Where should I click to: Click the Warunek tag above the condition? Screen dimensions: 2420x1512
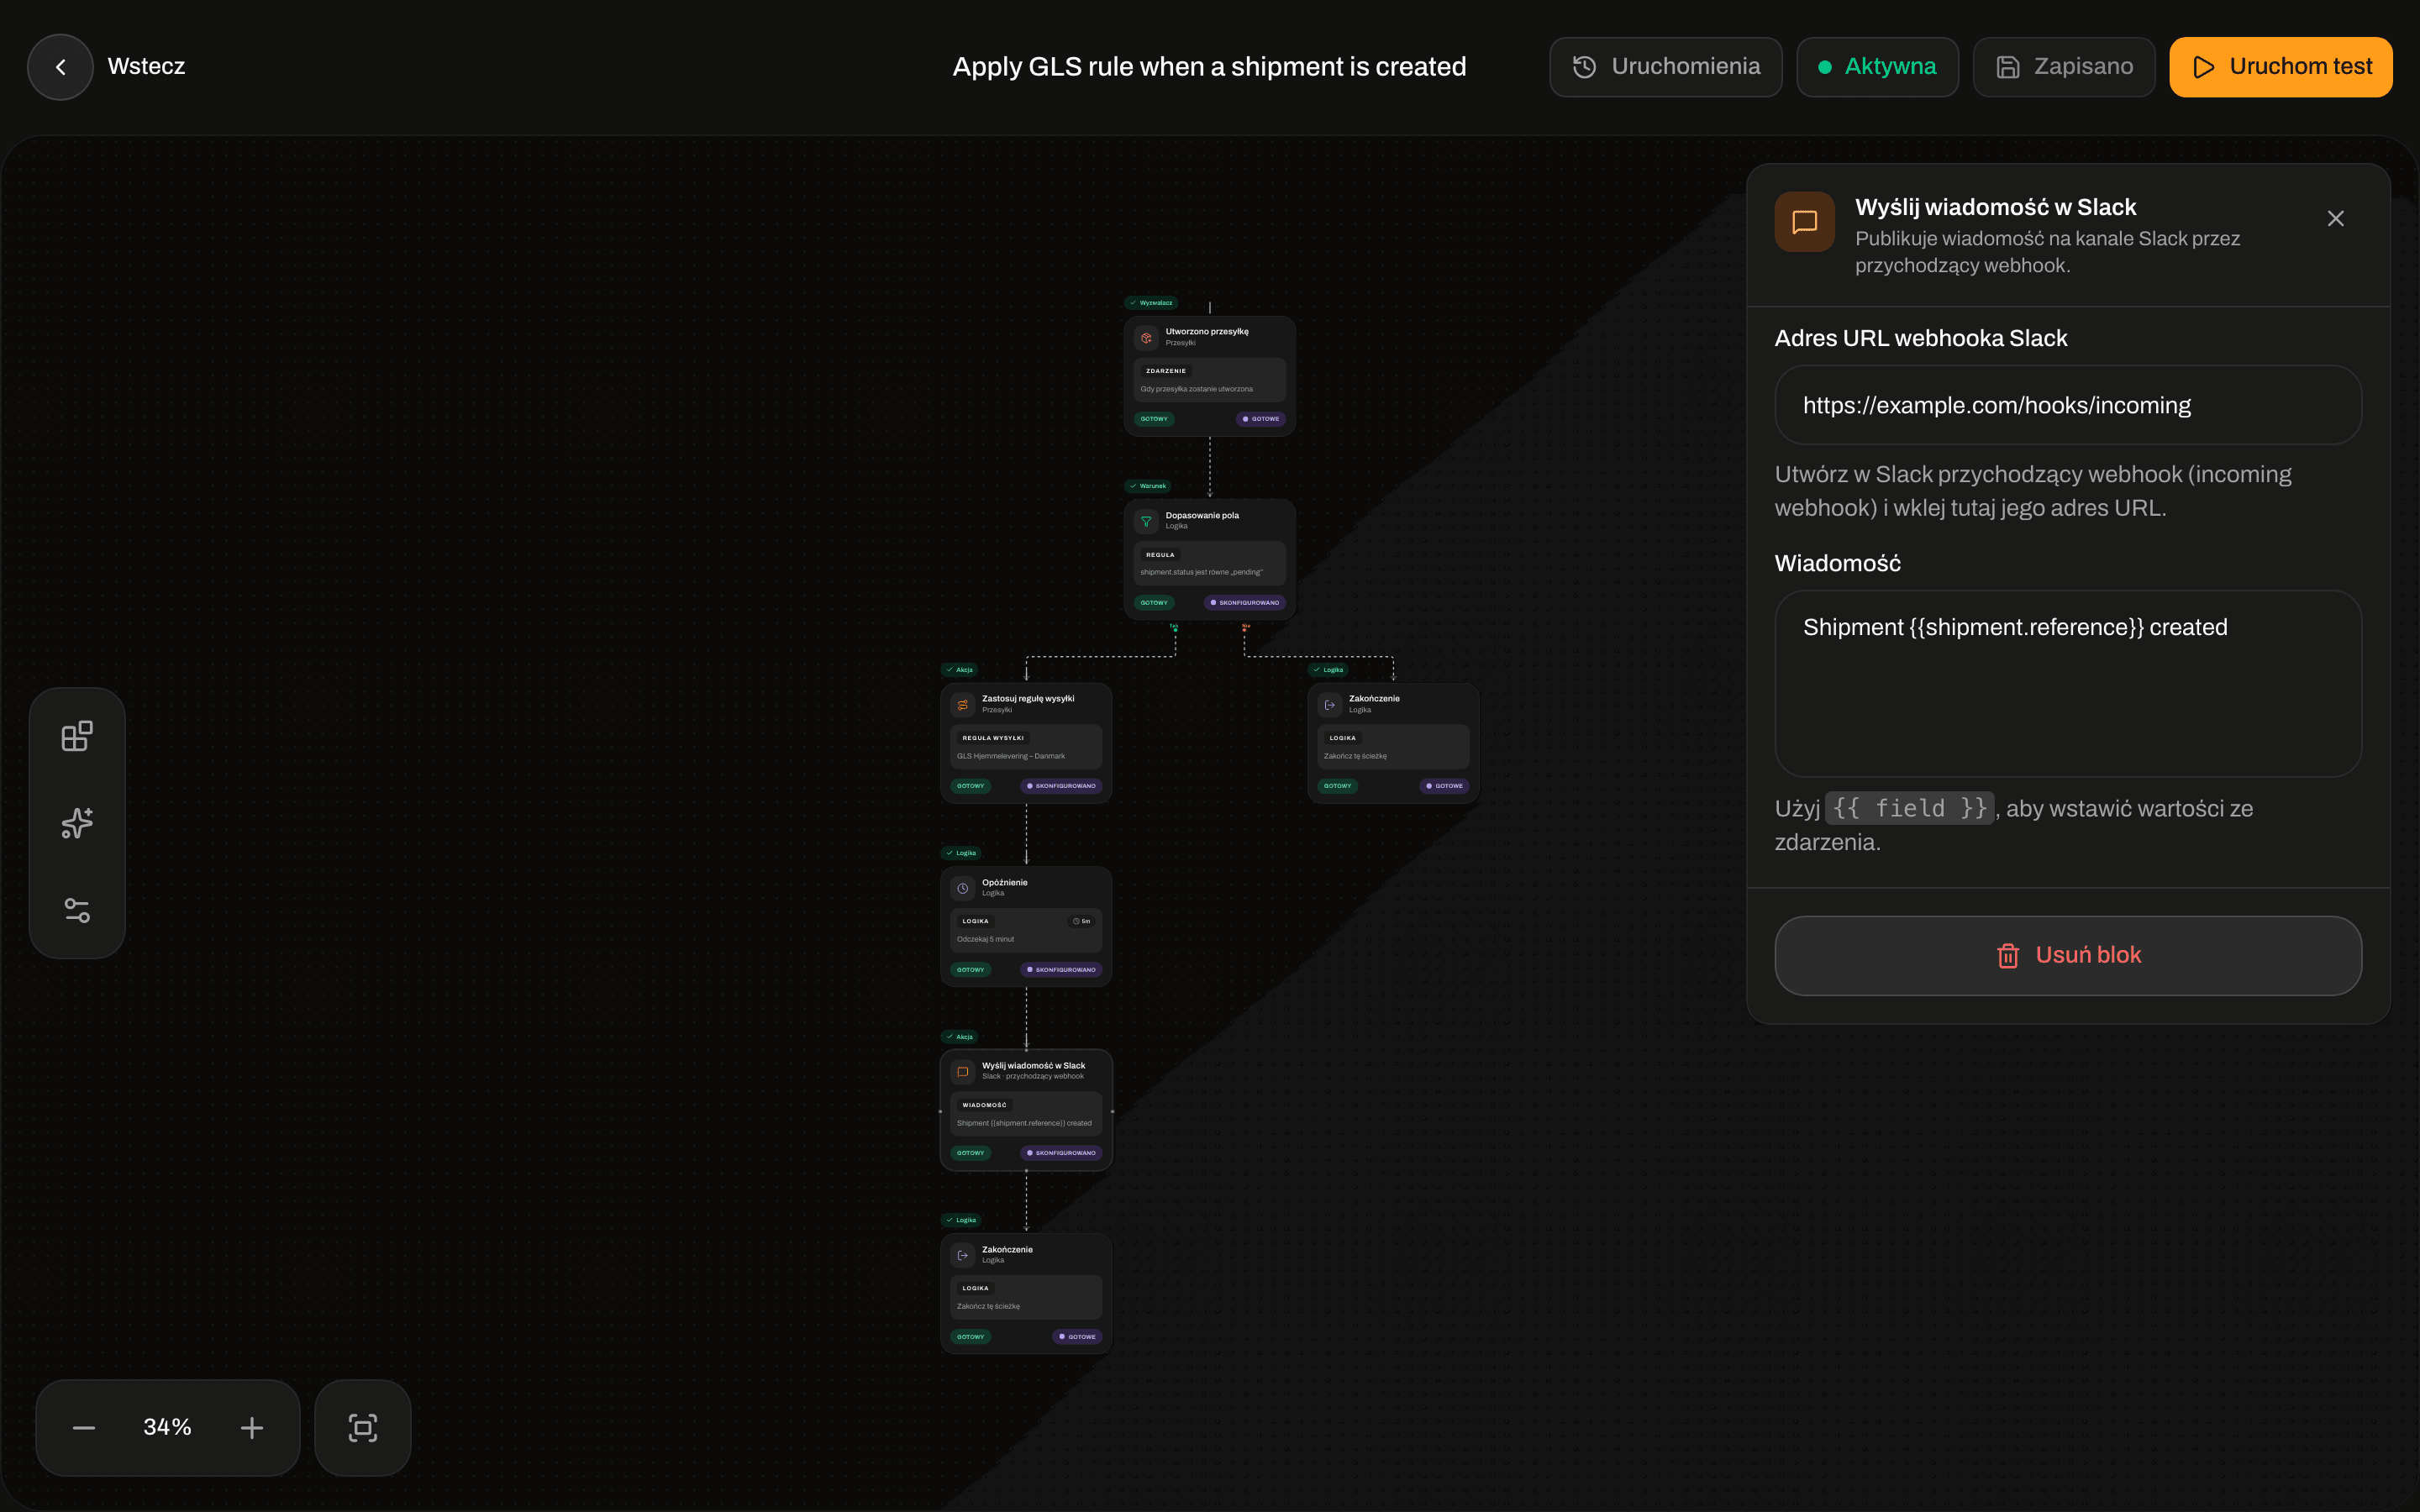tap(1148, 486)
